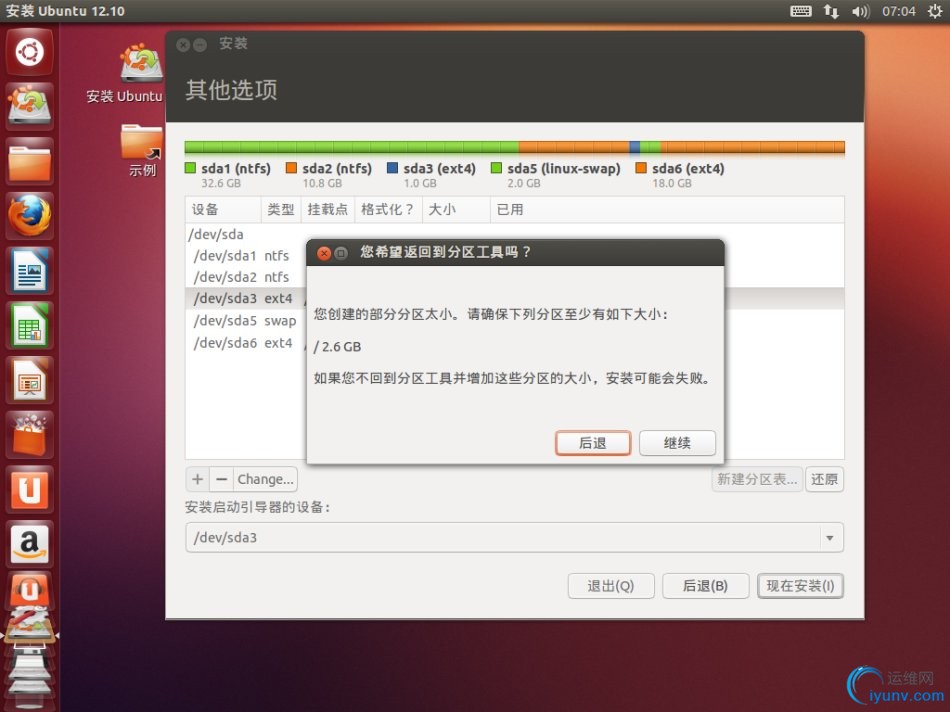The width and height of the screenshot is (950, 712).
Task: Click the Install Ubuntu launcher icon
Action: click(29, 106)
